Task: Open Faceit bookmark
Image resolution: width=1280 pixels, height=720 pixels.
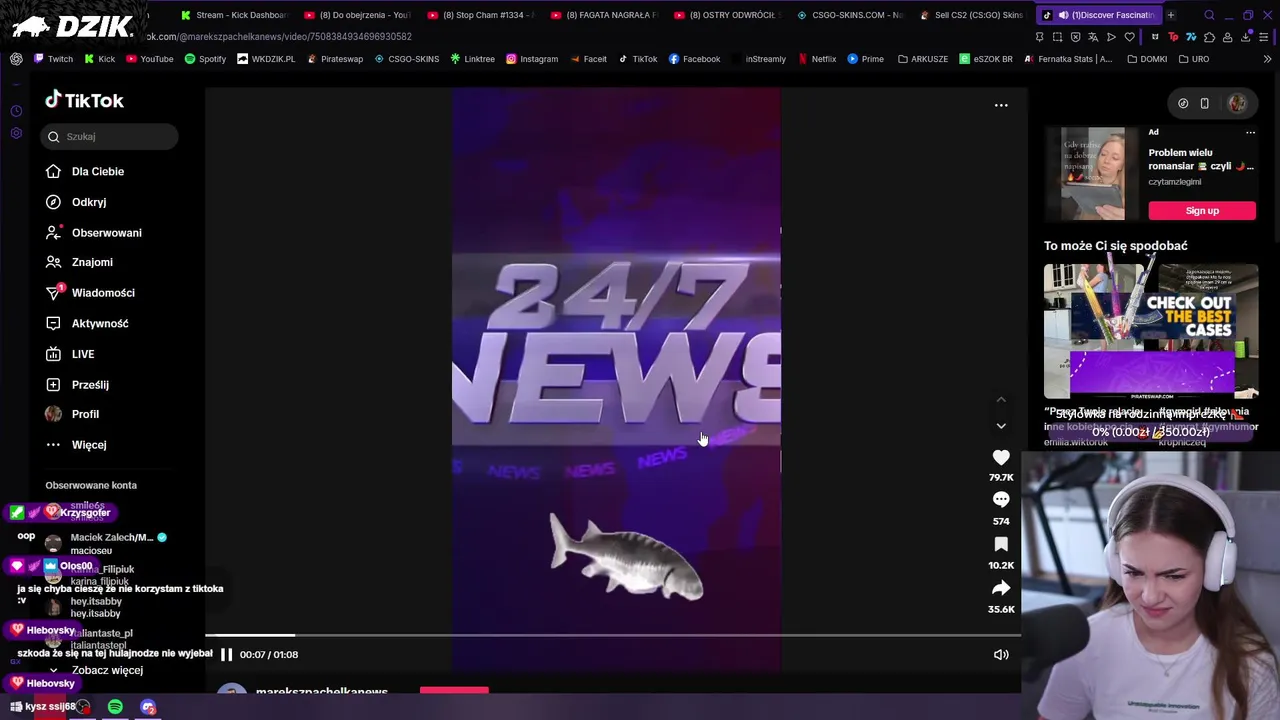Action: pyautogui.click(x=588, y=59)
